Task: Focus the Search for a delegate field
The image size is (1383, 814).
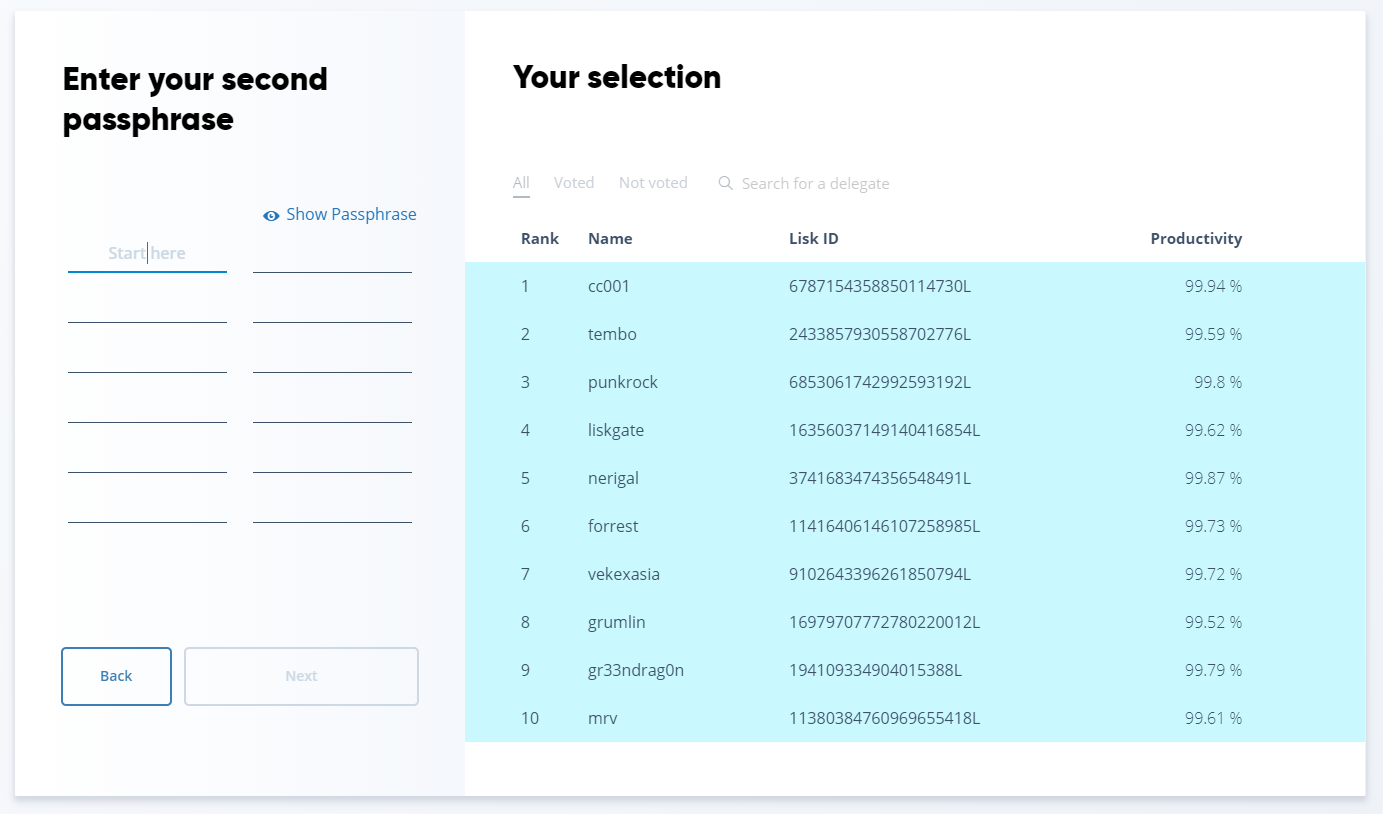Action: (x=815, y=184)
